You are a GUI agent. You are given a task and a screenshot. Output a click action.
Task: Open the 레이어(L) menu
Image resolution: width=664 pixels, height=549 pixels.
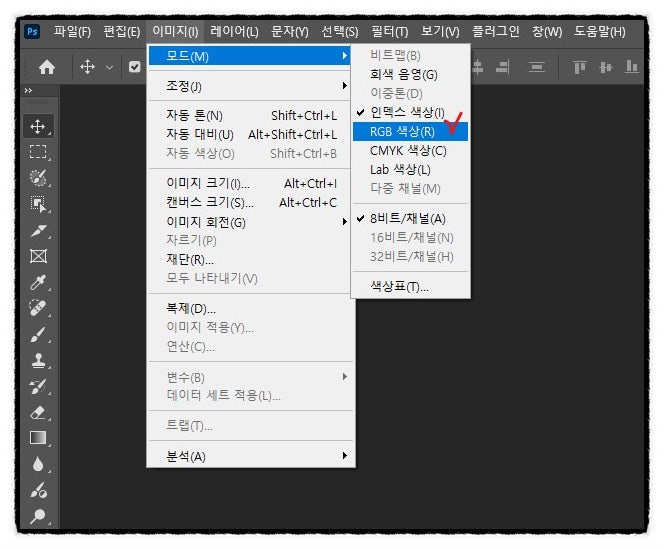[234, 32]
